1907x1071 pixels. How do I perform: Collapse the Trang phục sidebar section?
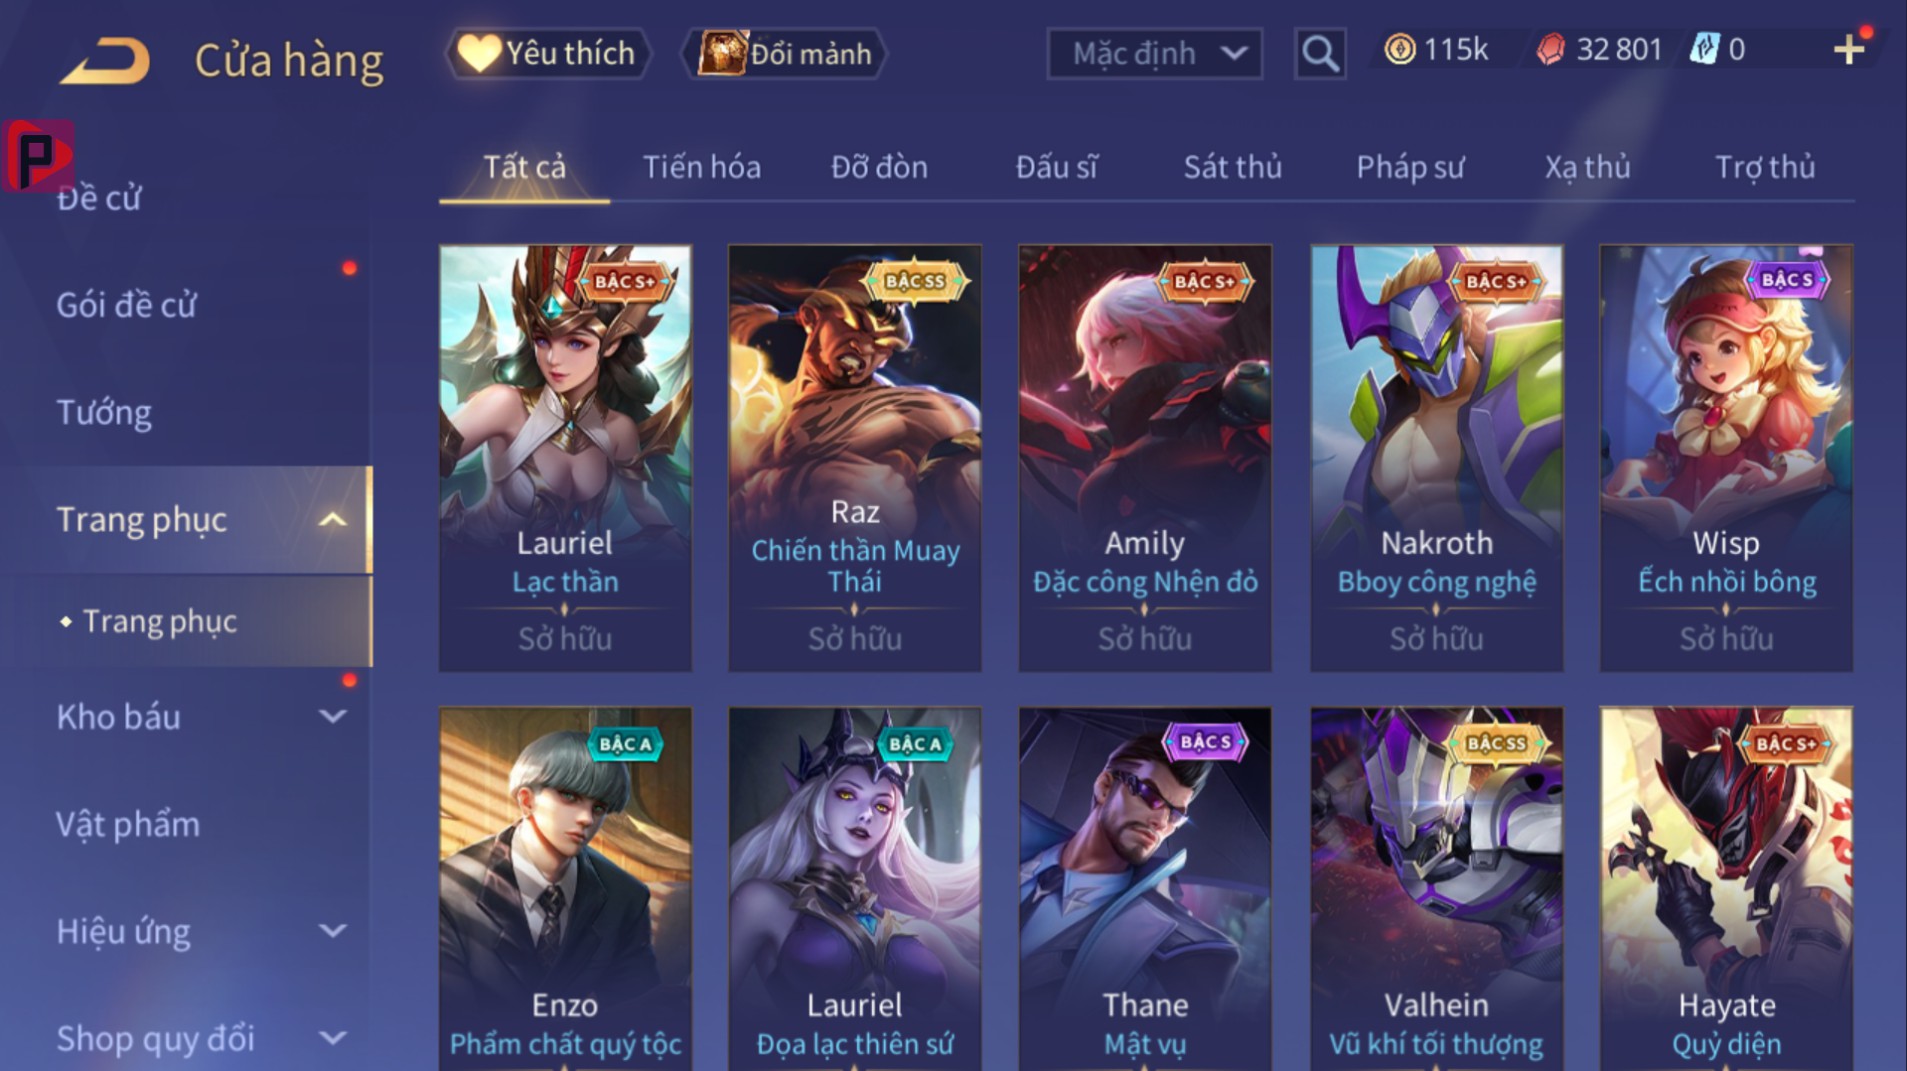332,519
